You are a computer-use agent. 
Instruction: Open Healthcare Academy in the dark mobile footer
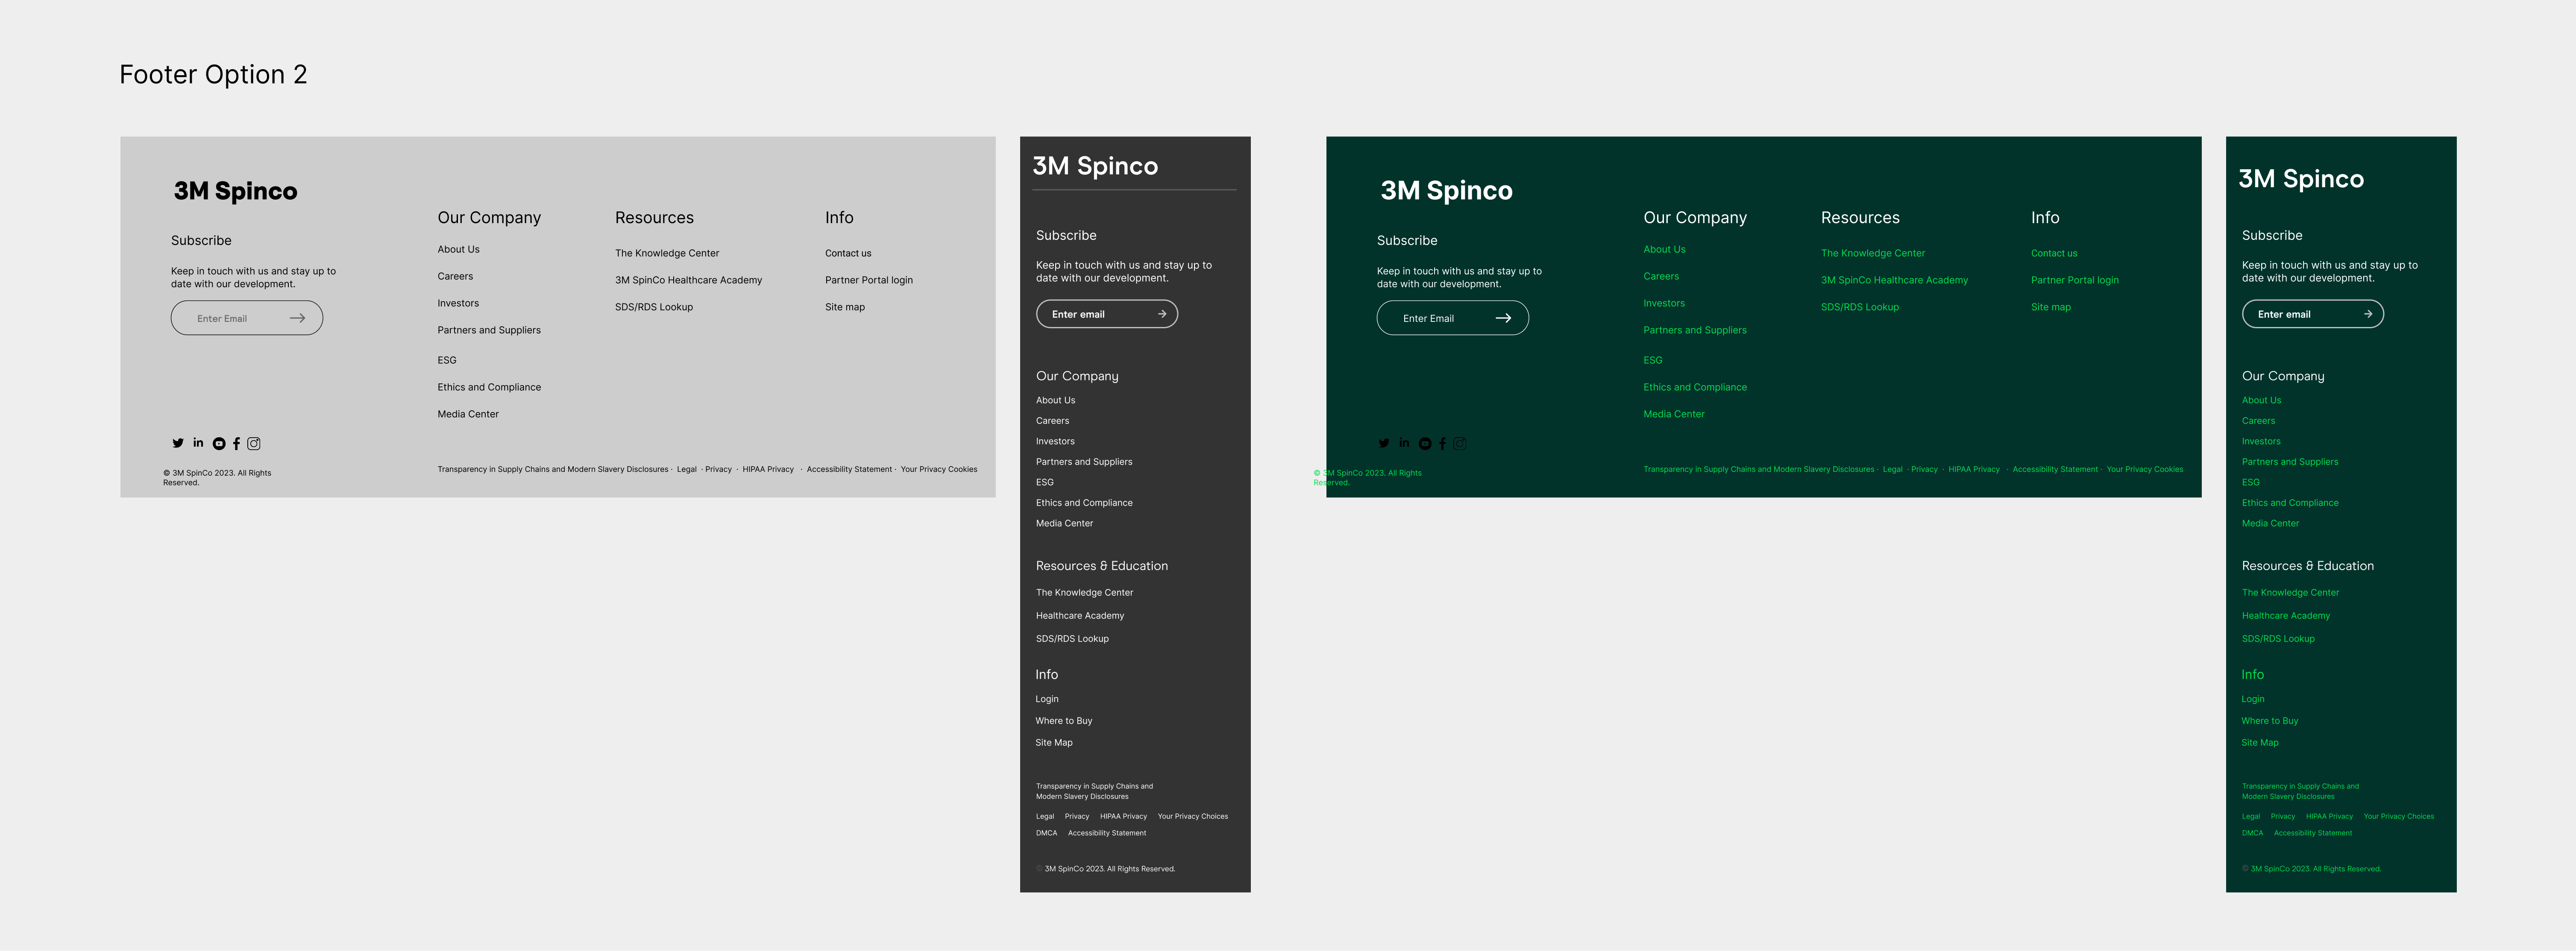[x=1080, y=616]
